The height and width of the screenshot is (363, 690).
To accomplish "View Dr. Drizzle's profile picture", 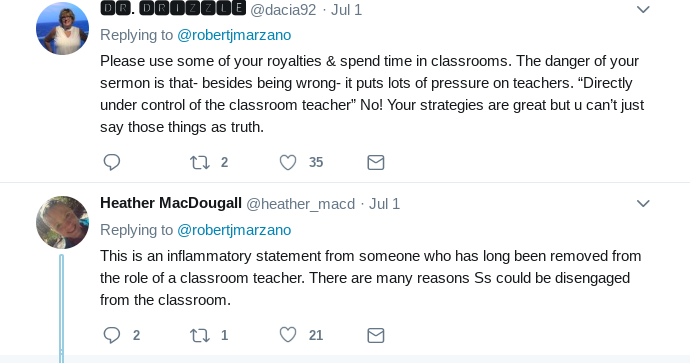I will pyautogui.click(x=62, y=28).
